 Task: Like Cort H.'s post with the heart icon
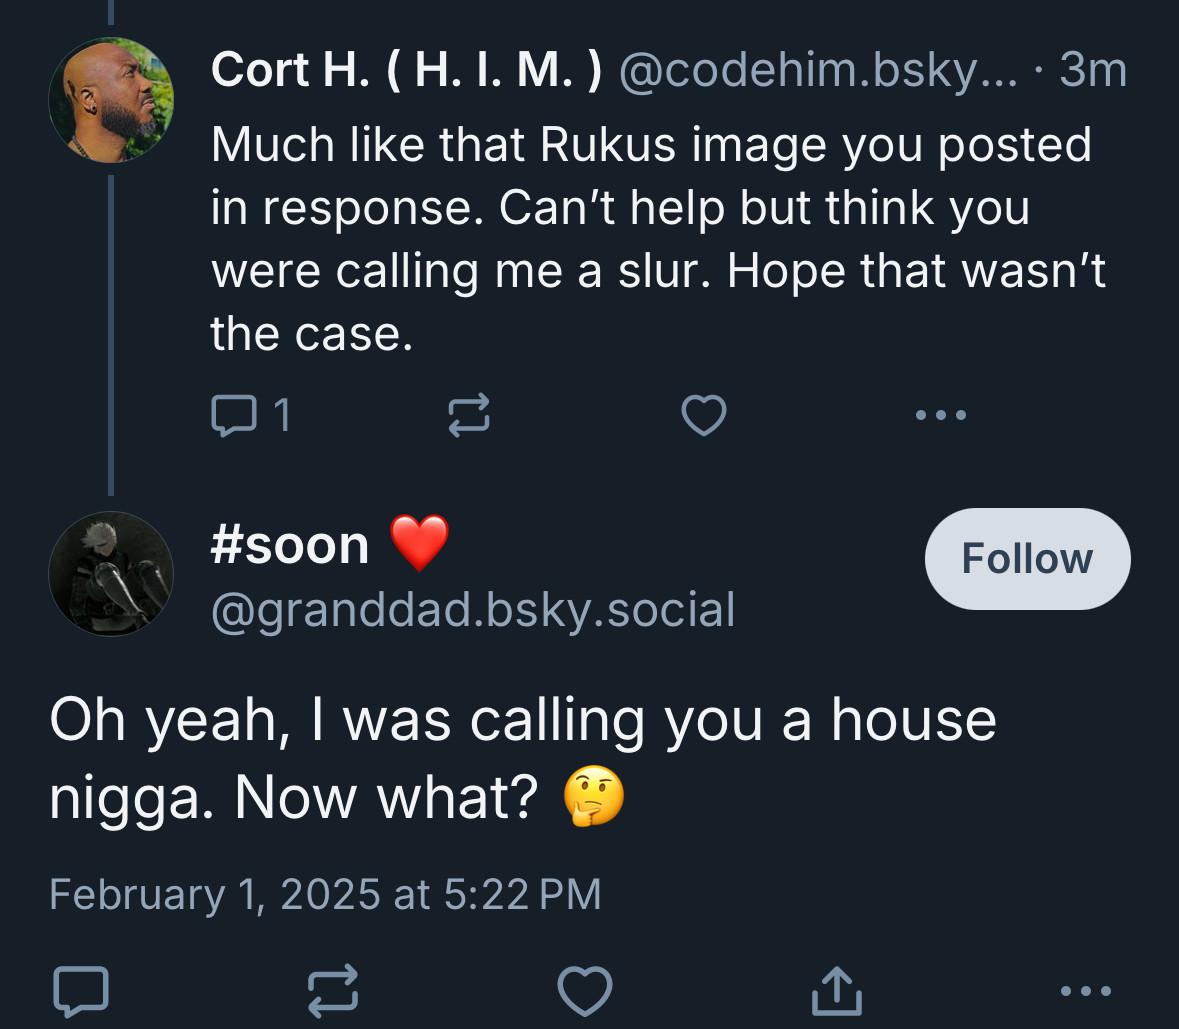click(x=704, y=415)
